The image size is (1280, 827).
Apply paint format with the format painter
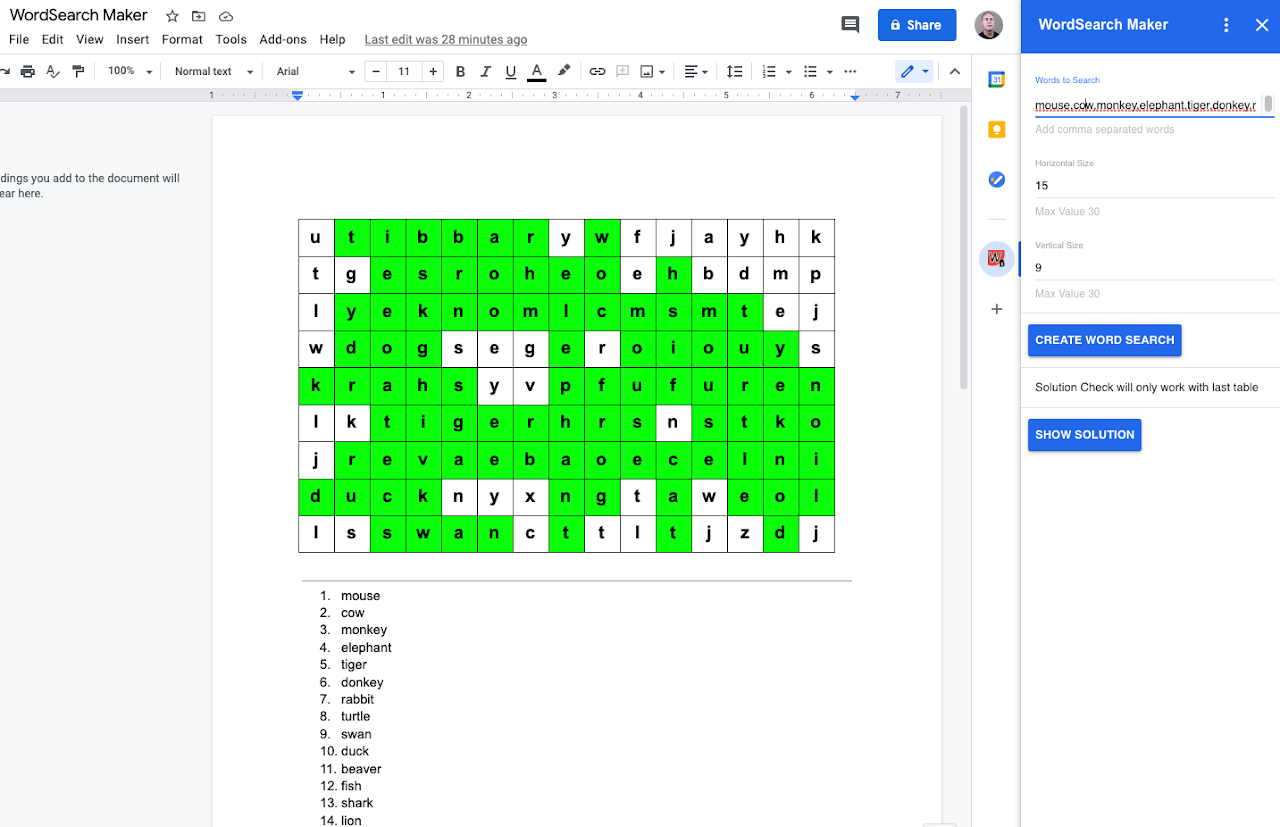click(x=77, y=71)
